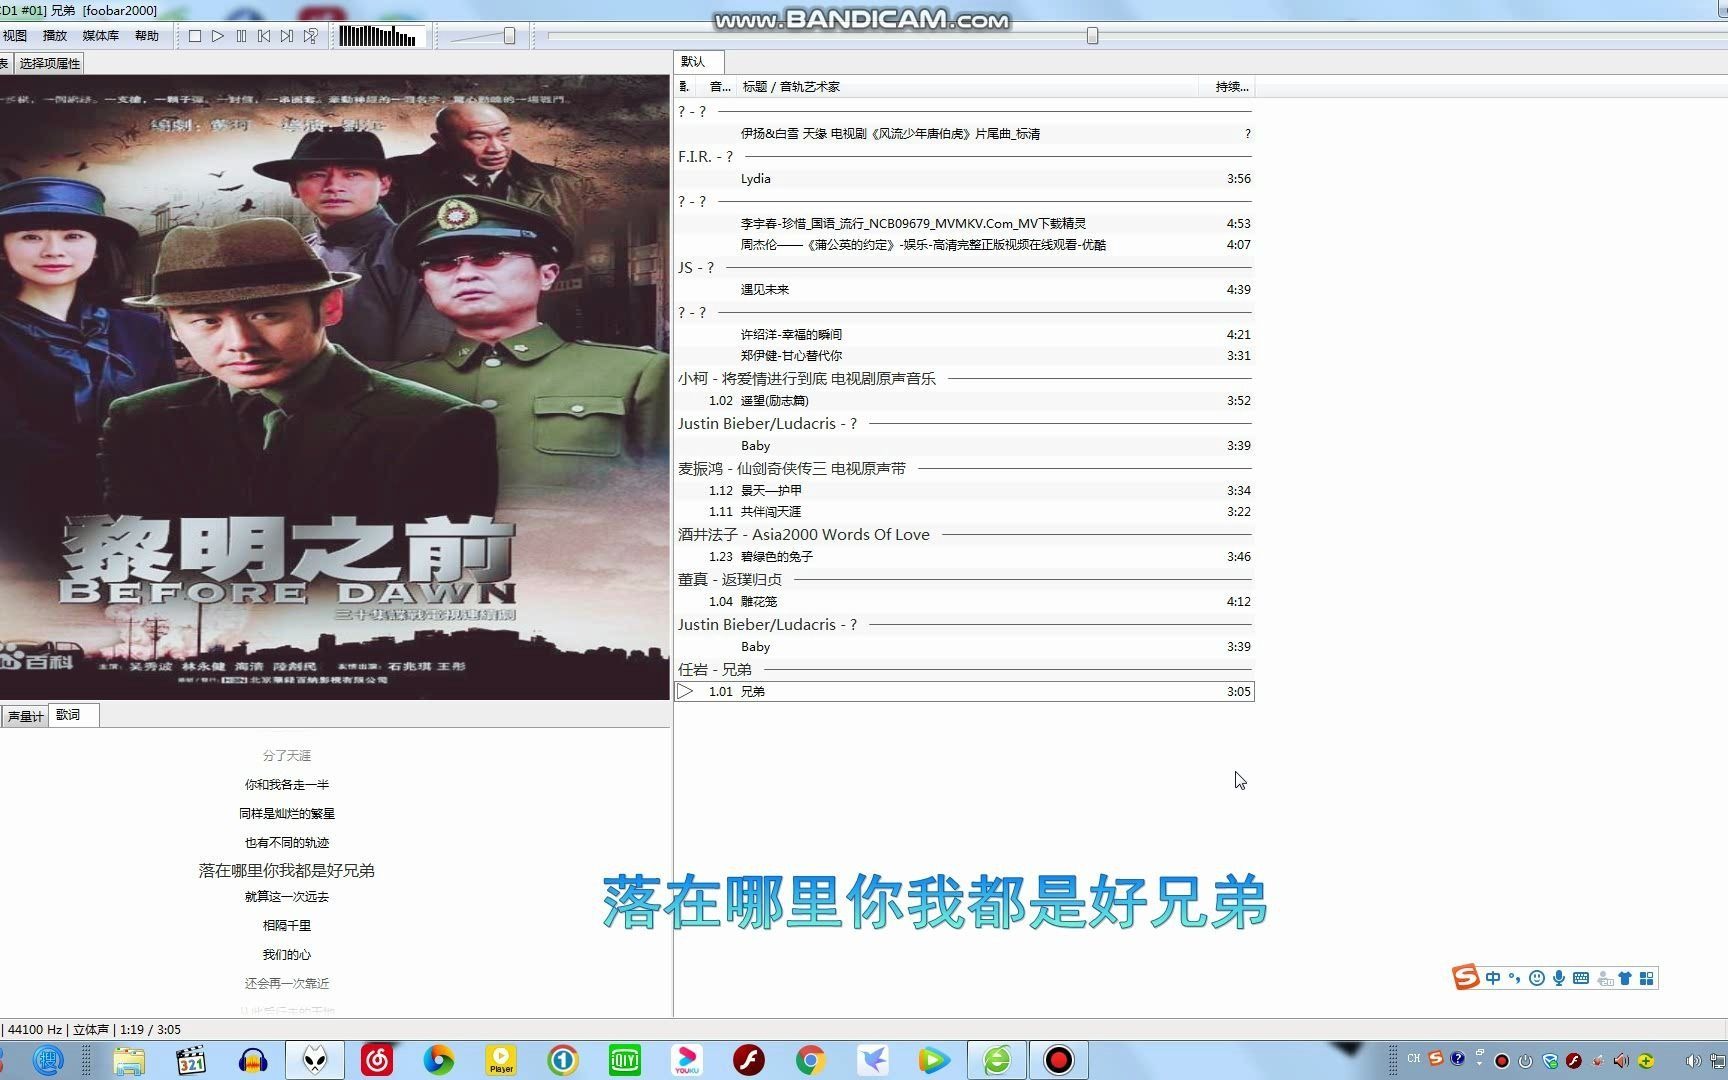Open Sogou soft keyboard icon
This screenshot has width=1728, height=1080.
(1581, 978)
